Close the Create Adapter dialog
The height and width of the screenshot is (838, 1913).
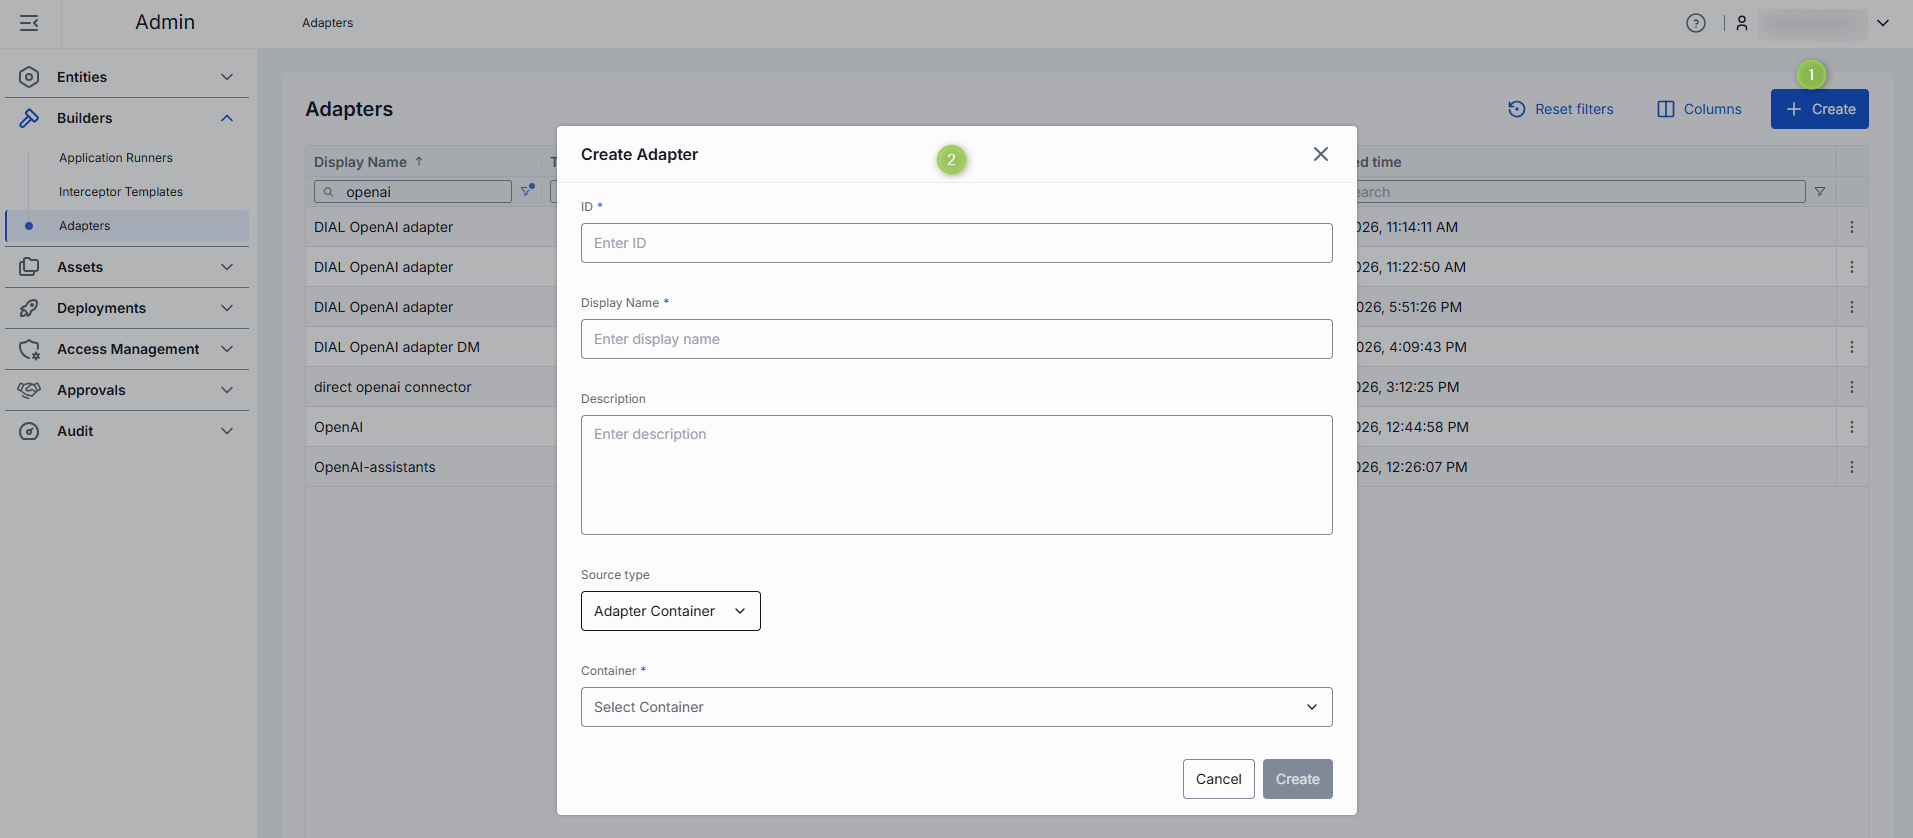[1320, 154]
